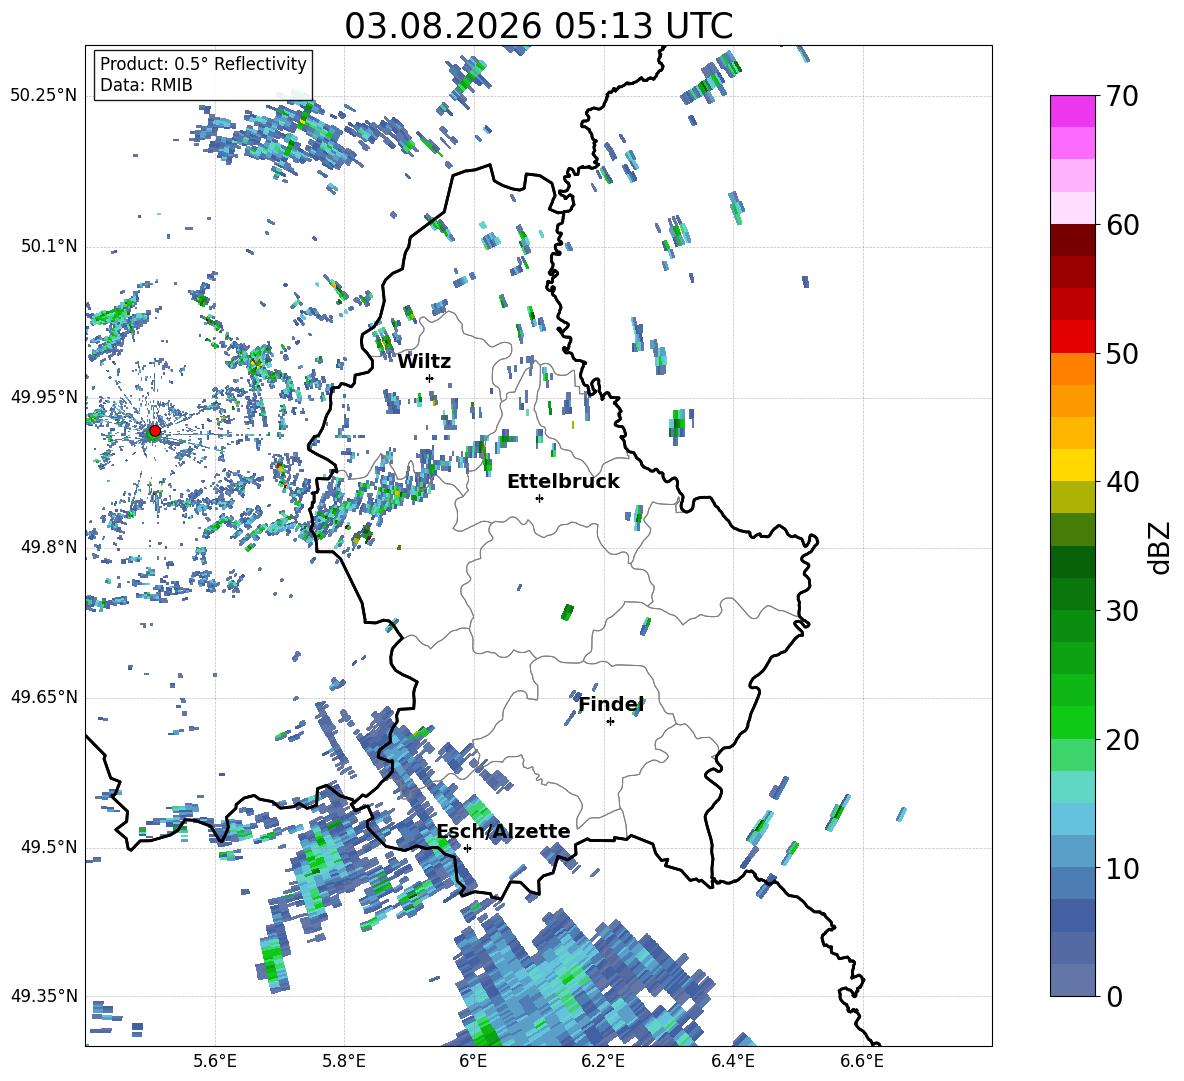Click the Product 0.5° Reflectivity info box

click(x=203, y=74)
